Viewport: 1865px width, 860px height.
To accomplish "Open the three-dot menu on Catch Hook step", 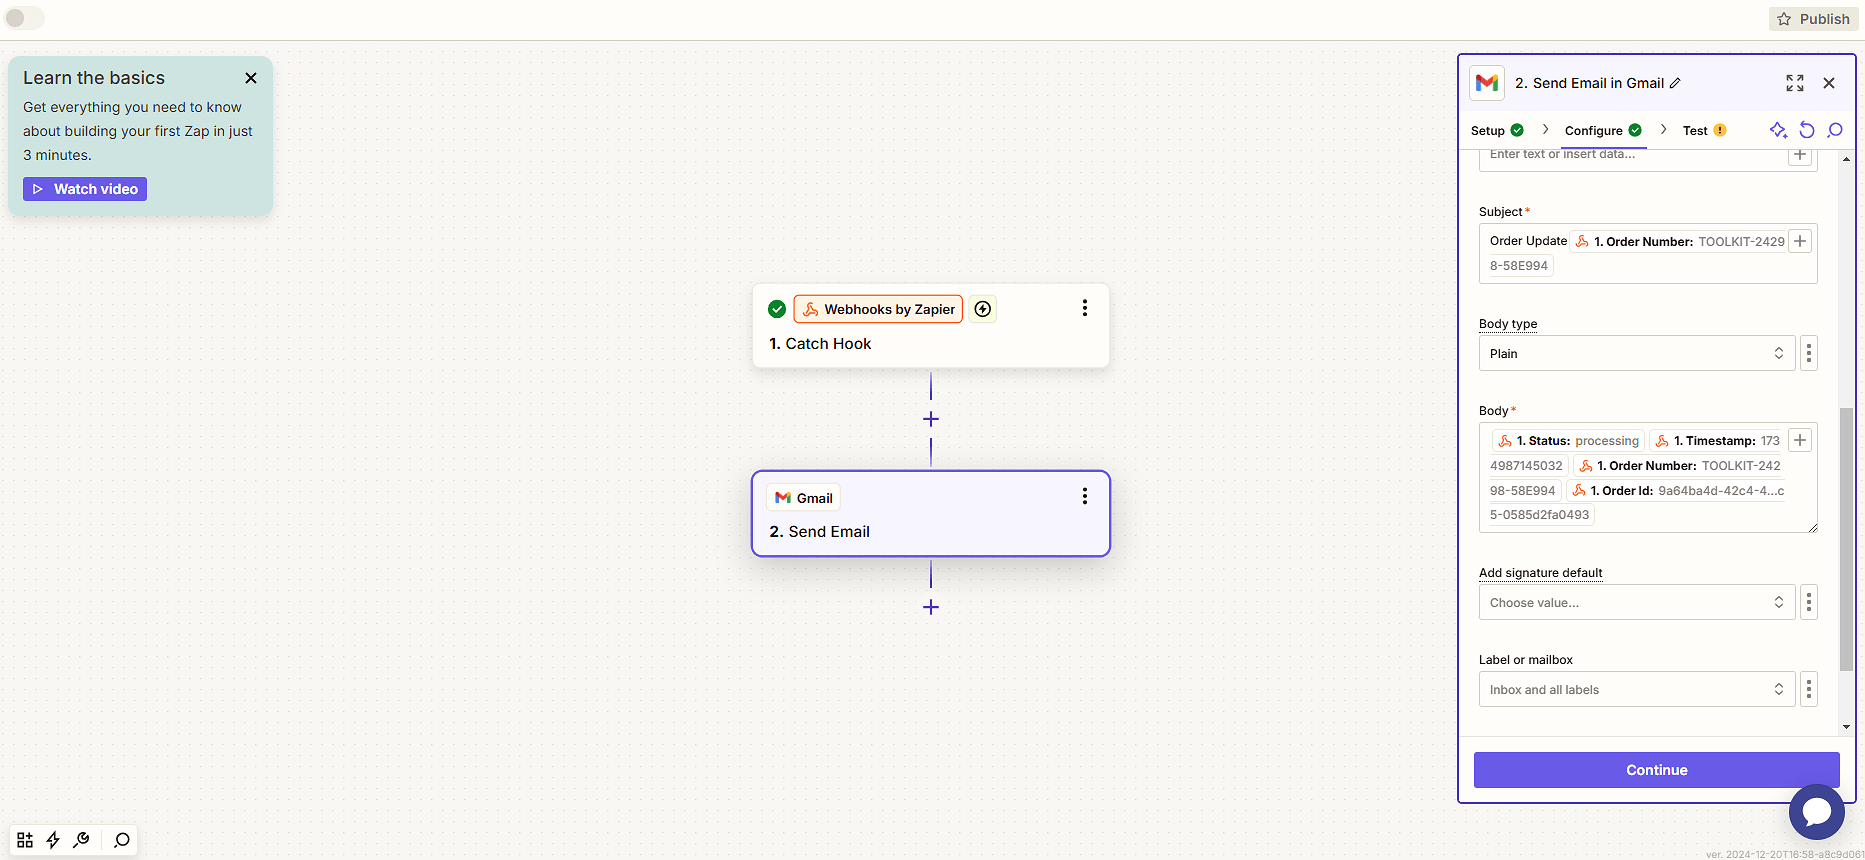I will click(x=1084, y=308).
